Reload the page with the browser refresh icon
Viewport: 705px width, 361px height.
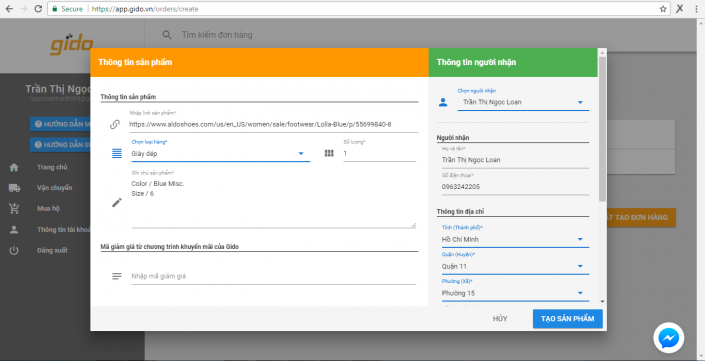(x=38, y=9)
